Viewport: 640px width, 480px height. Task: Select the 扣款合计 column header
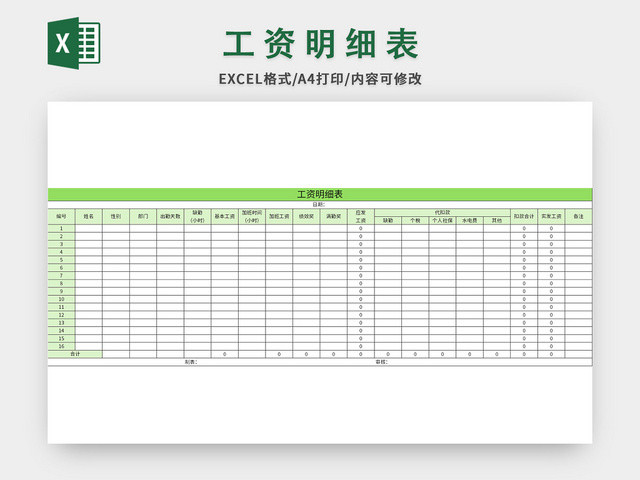click(x=524, y=216)
